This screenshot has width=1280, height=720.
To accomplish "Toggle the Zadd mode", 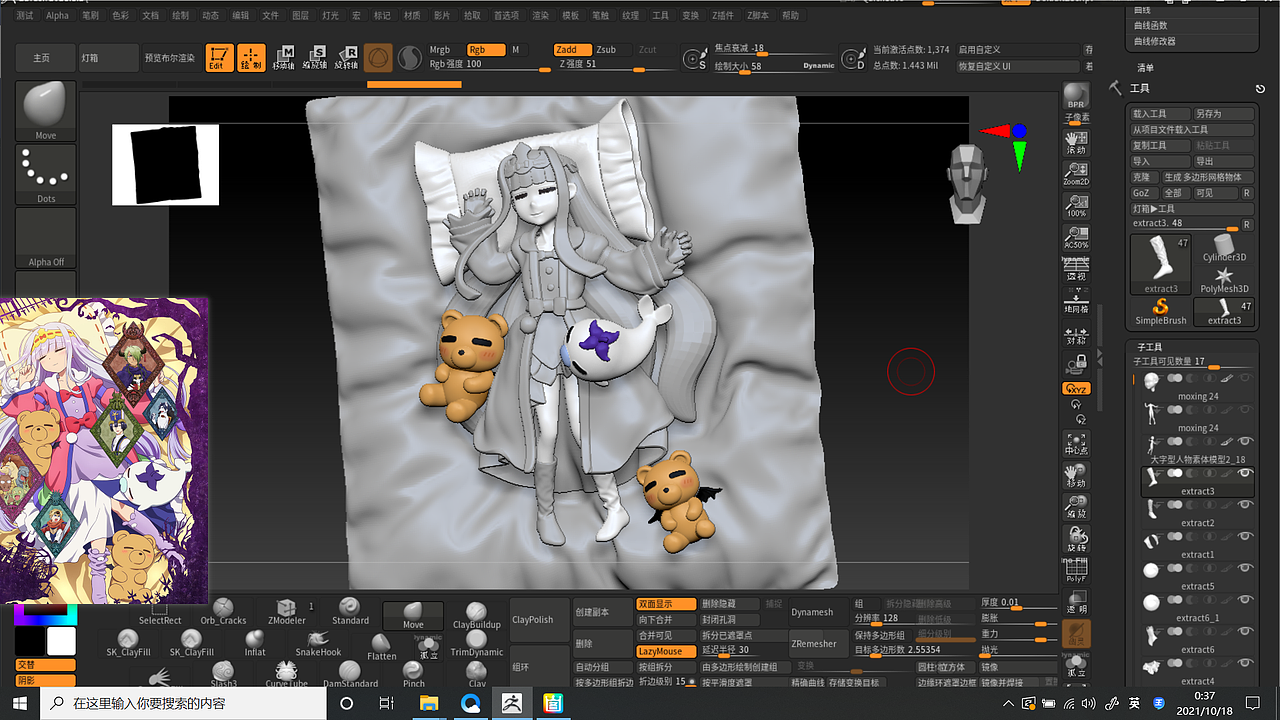I will coord(571,50).
